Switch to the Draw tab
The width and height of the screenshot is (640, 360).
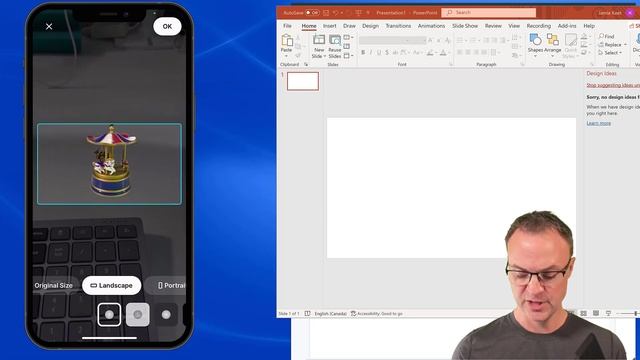[349, 26]
